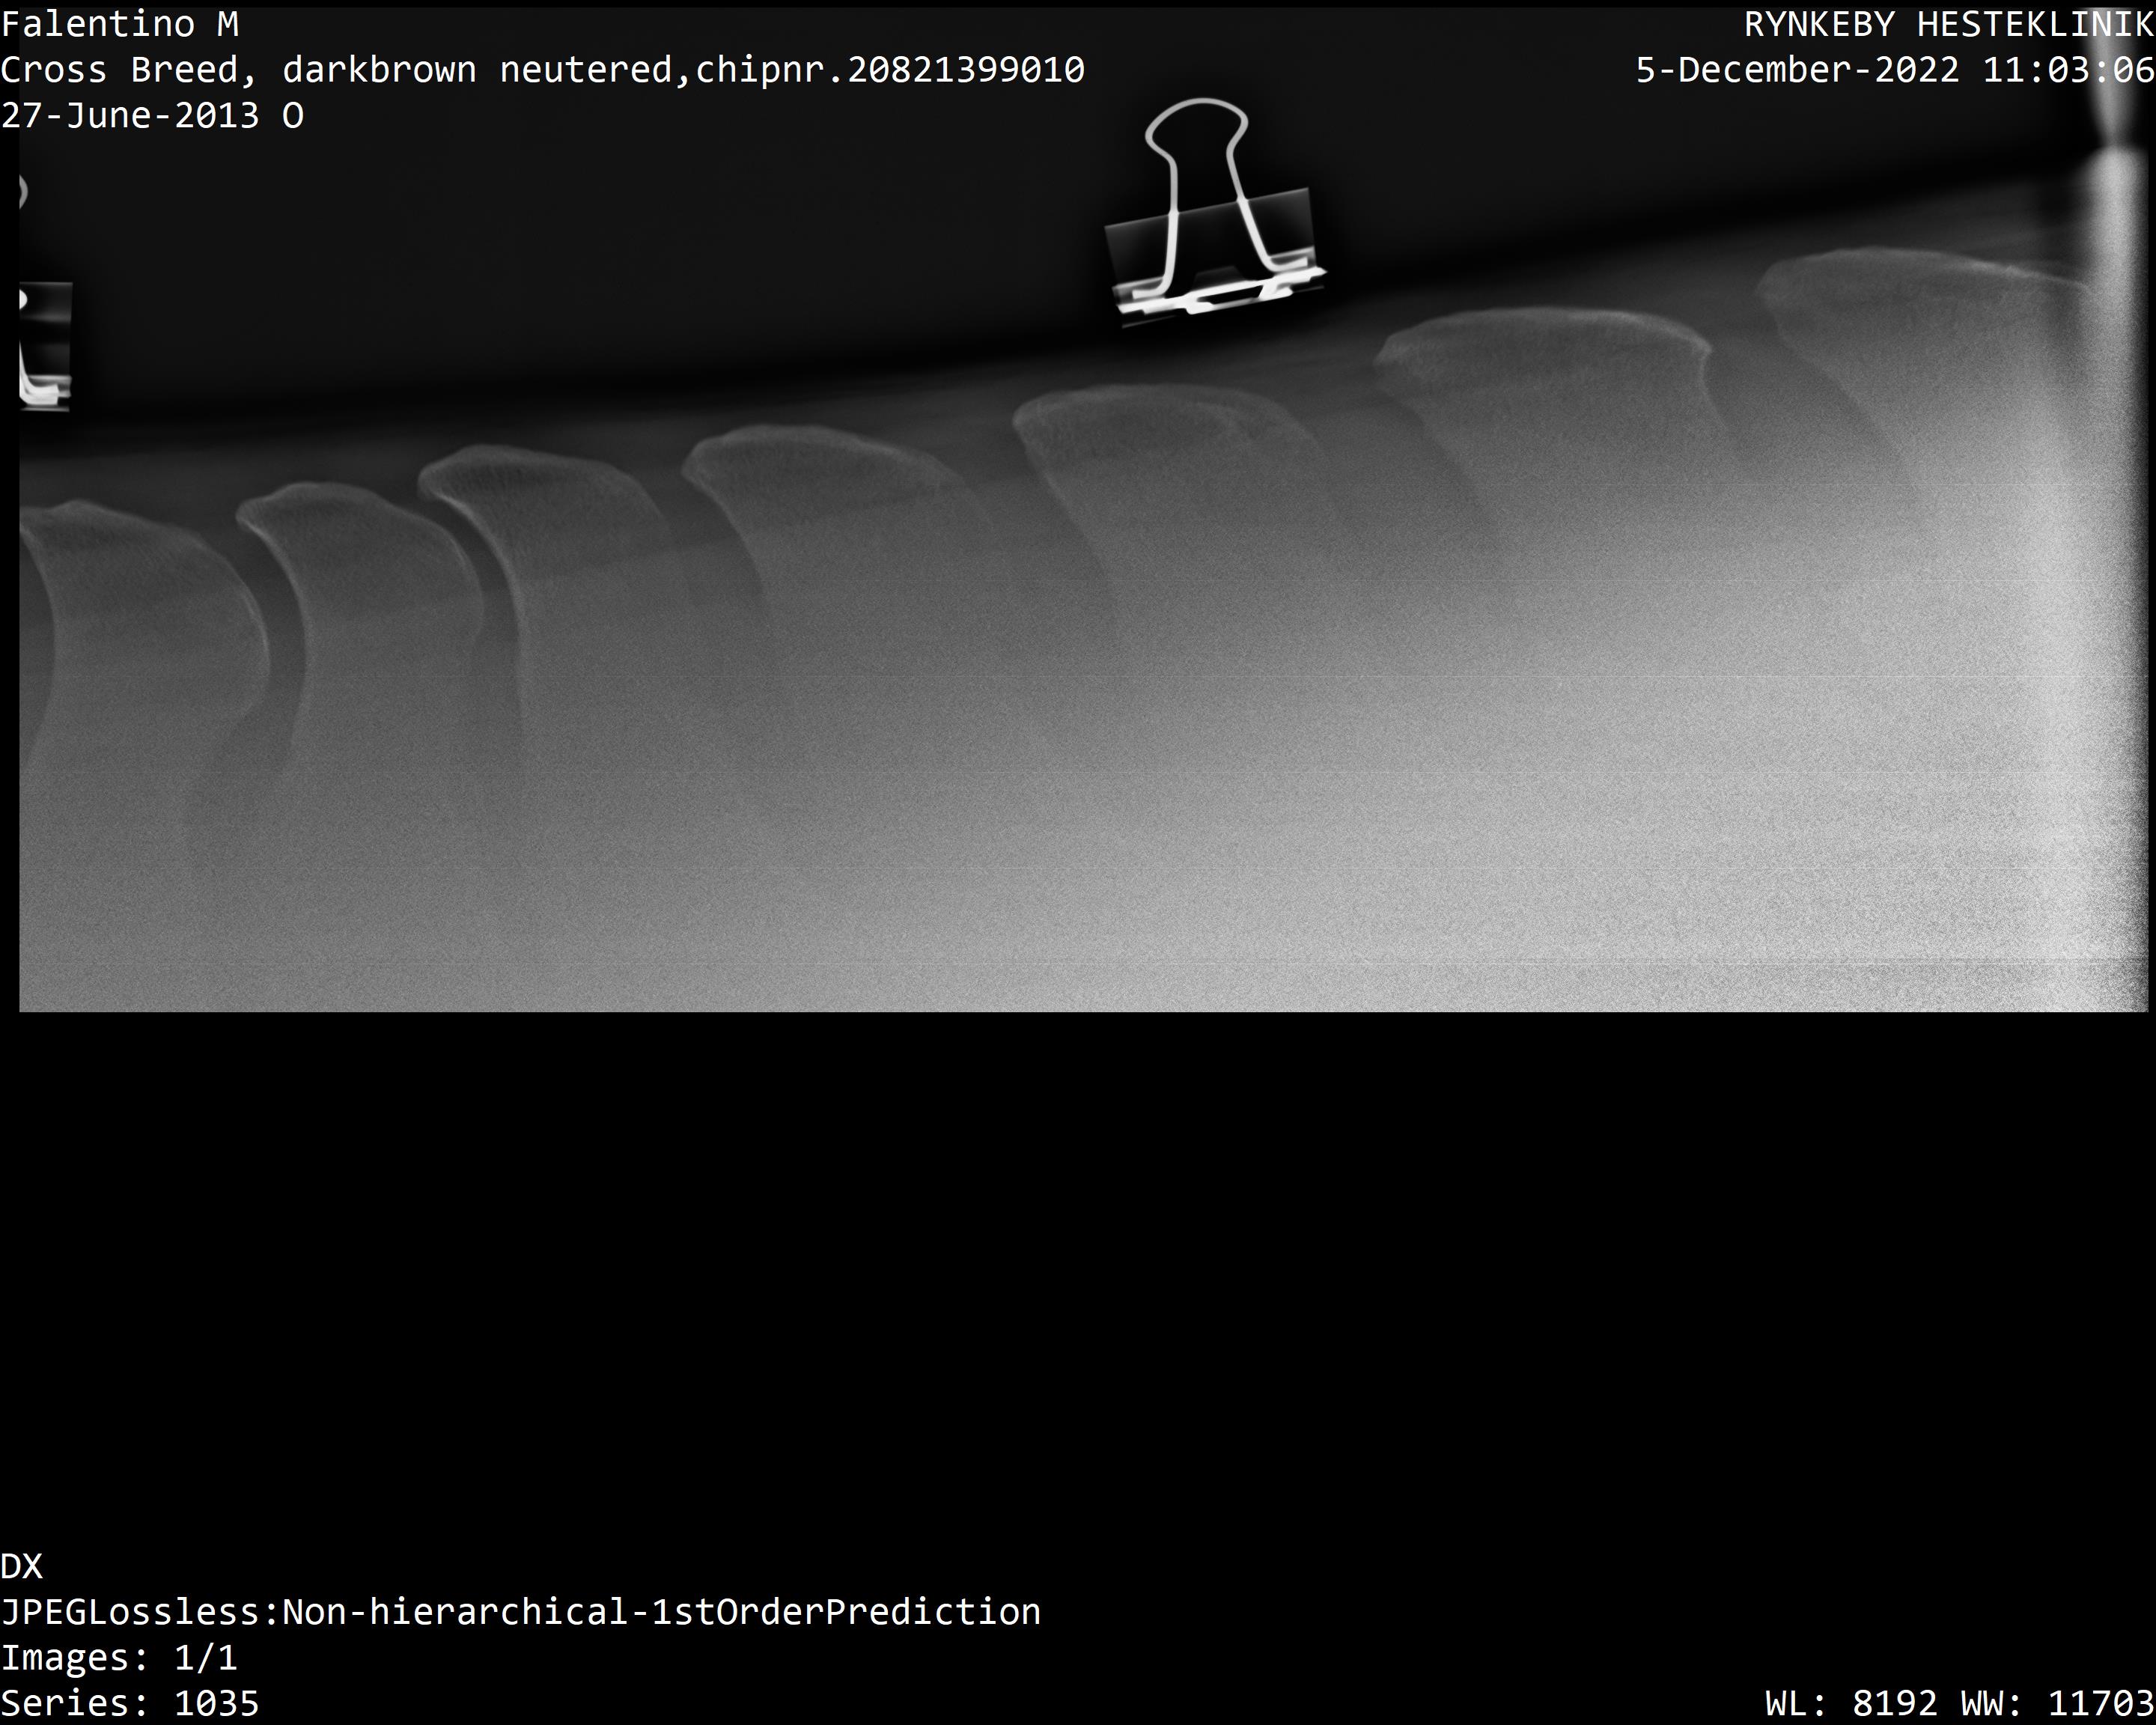Click the binder clip marker on the radiograph
This screenshot has height=1725, width=2156.
coord(1215,212)
